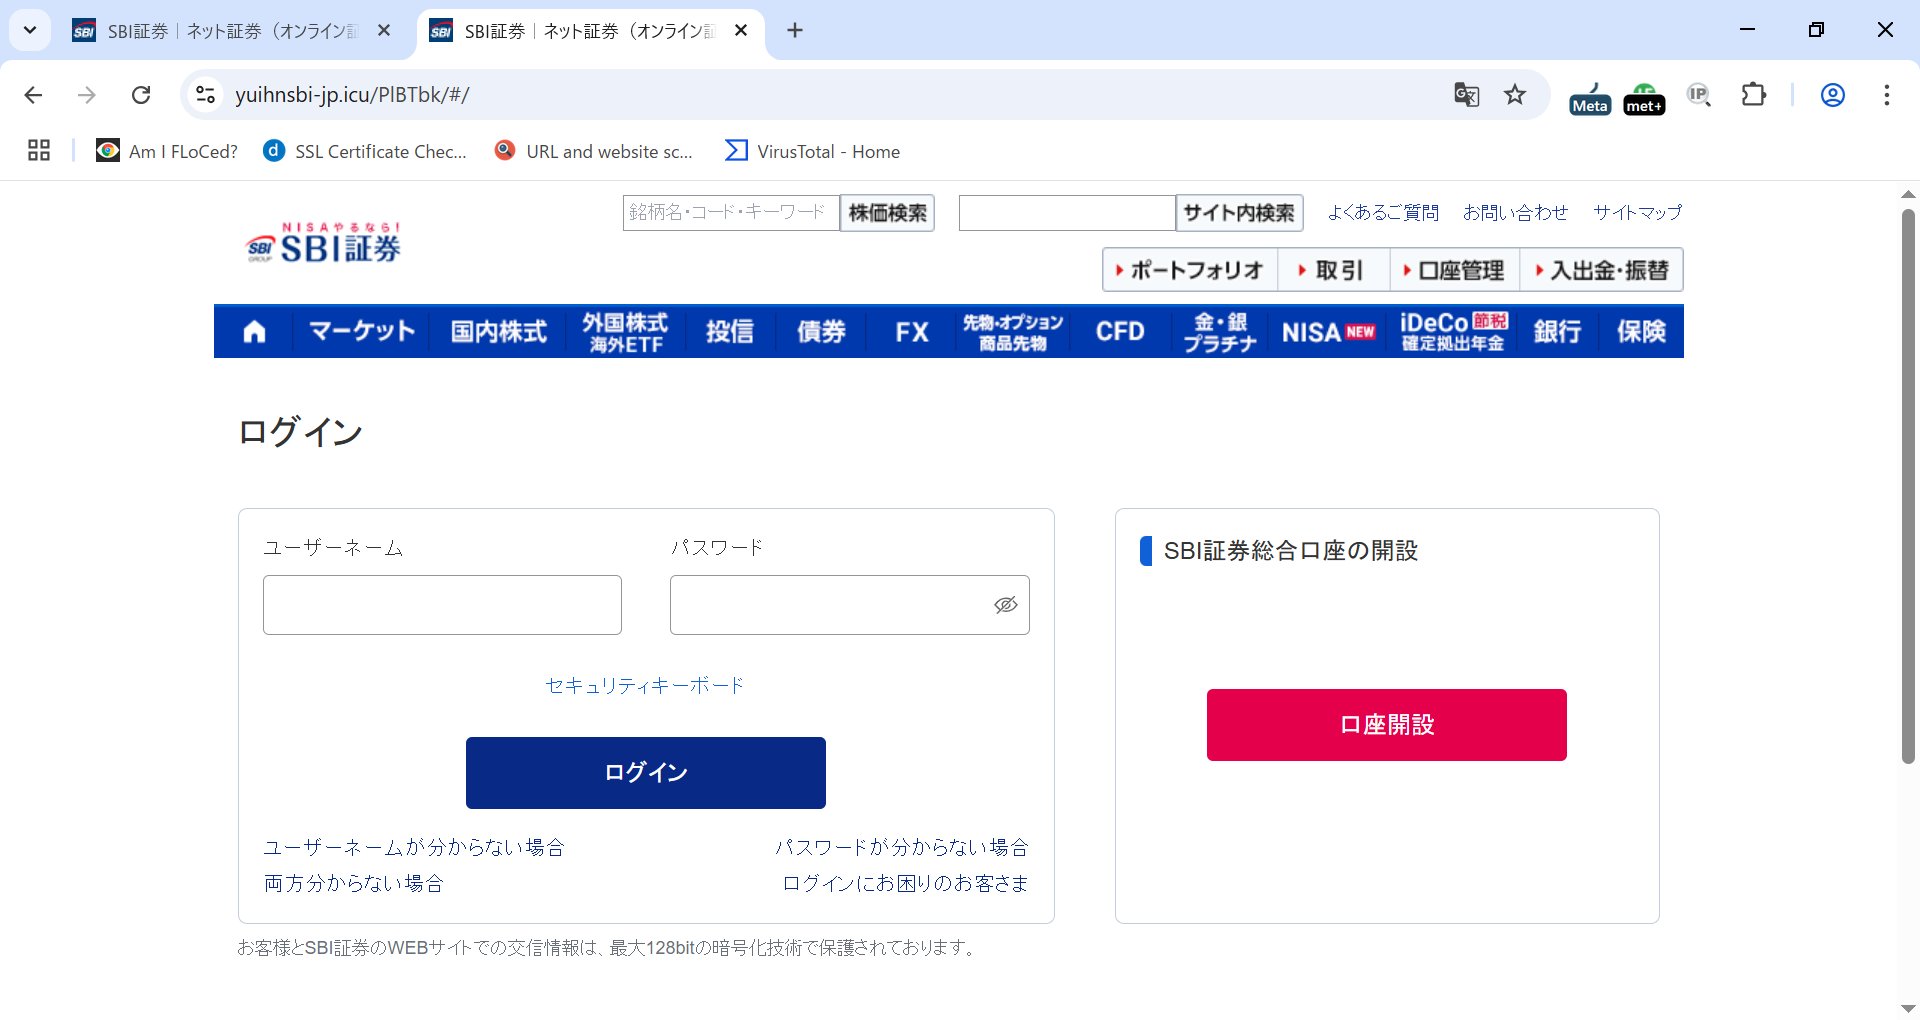This screenshot has width=1920, height=1020.
Task: Open ポートフォリオ menu item
Action: pos(1190,270)
